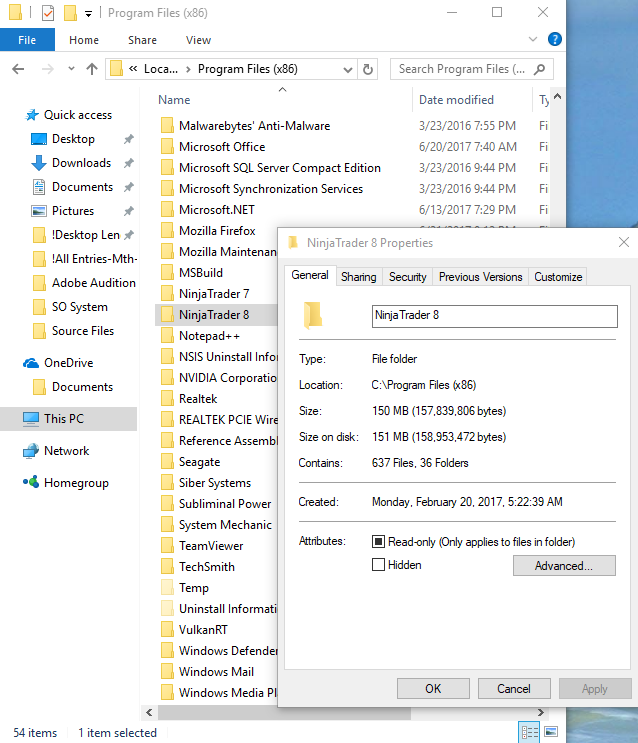Refresh the Program Files (x86) folder

[x=368, y=69]
